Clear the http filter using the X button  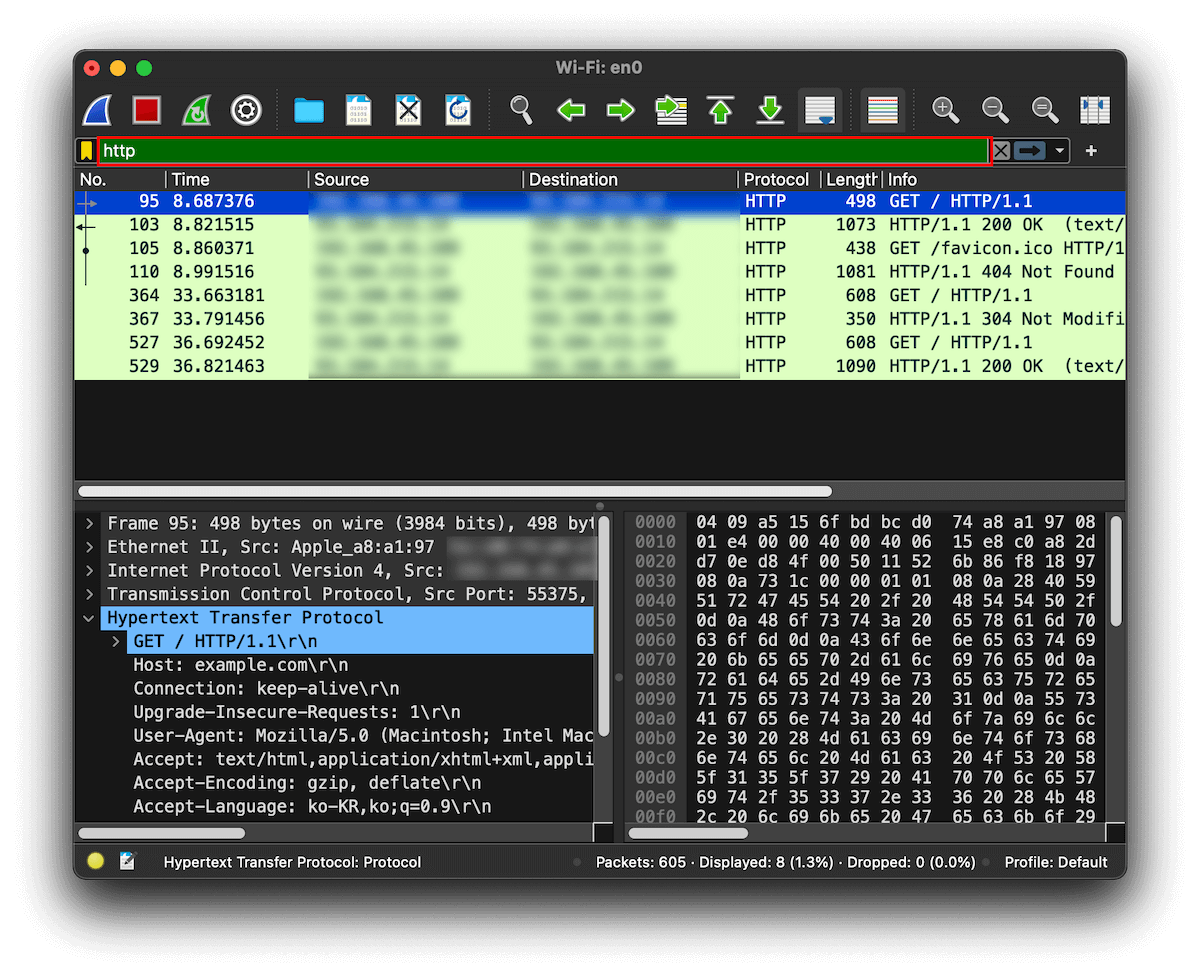tap(1002, 150)
